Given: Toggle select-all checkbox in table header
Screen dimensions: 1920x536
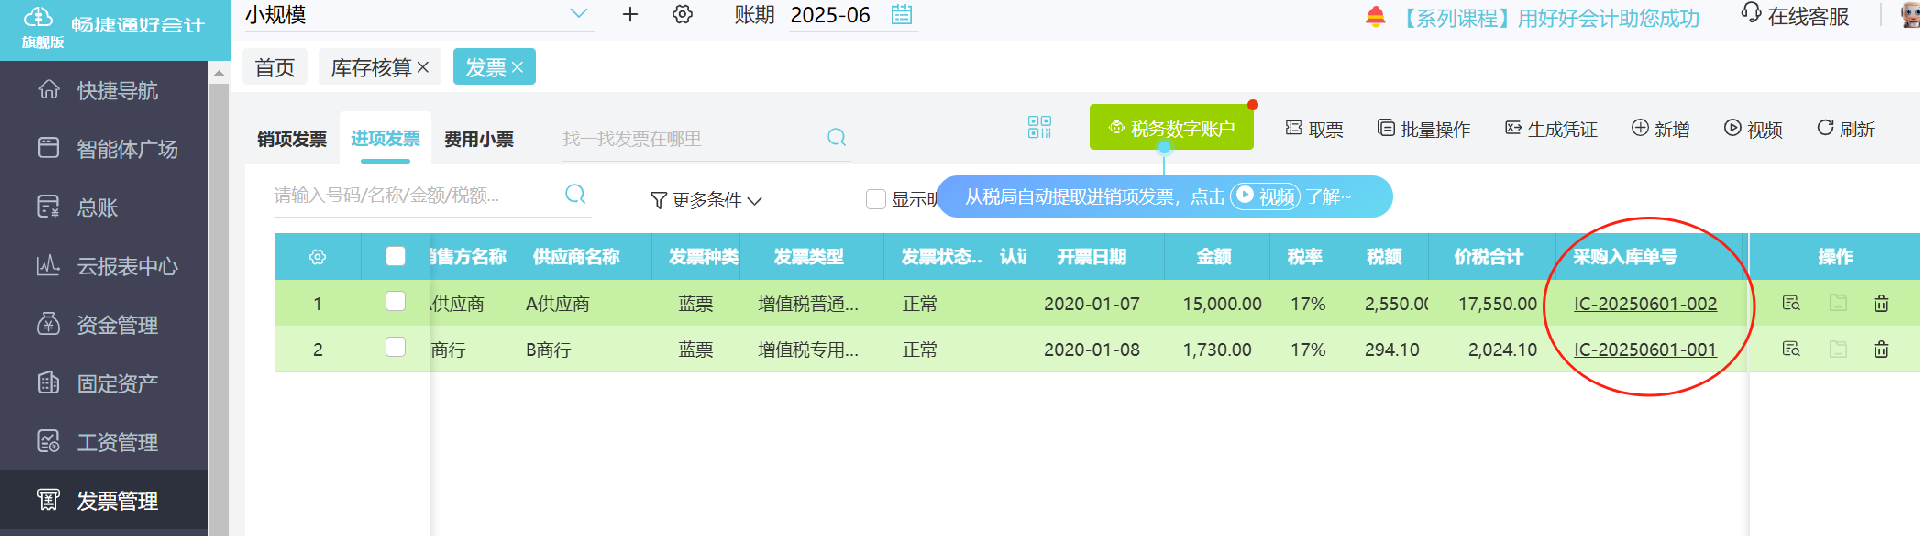Looking at the screenshot, I should coord(396,256).
